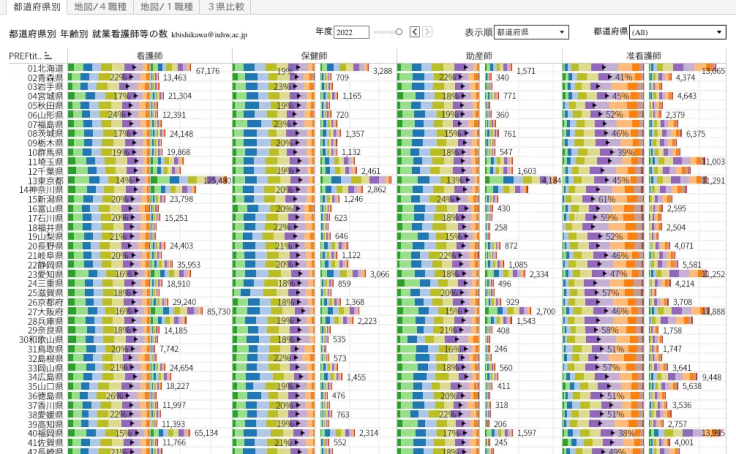Switch to the 都道府県別 tab
This screenshot has height=454, width=736.
pyautogui.click(x=37, y=7)
